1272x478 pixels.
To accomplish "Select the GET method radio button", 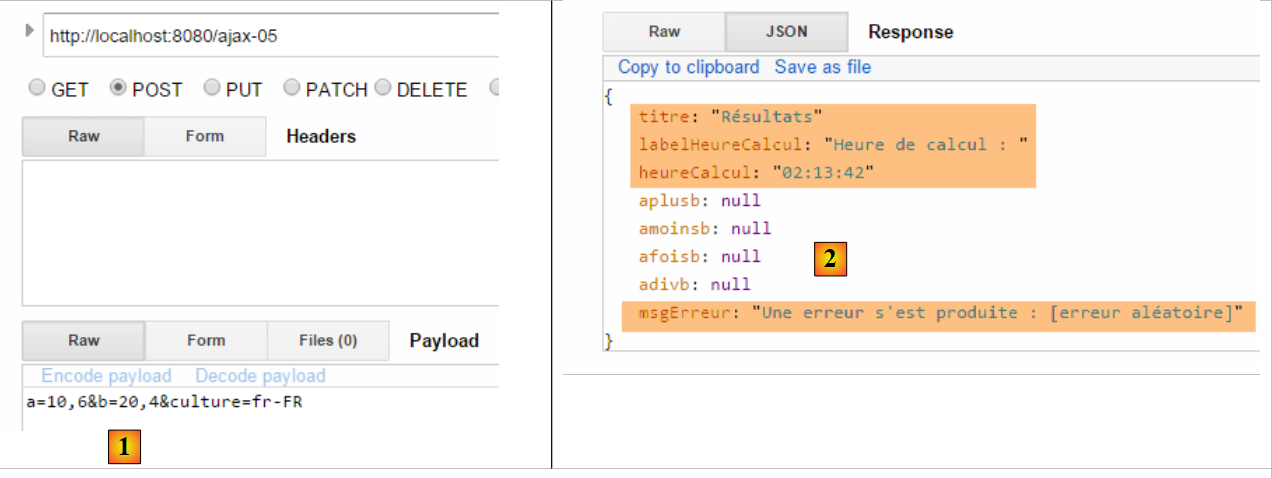I will [37, 88].
